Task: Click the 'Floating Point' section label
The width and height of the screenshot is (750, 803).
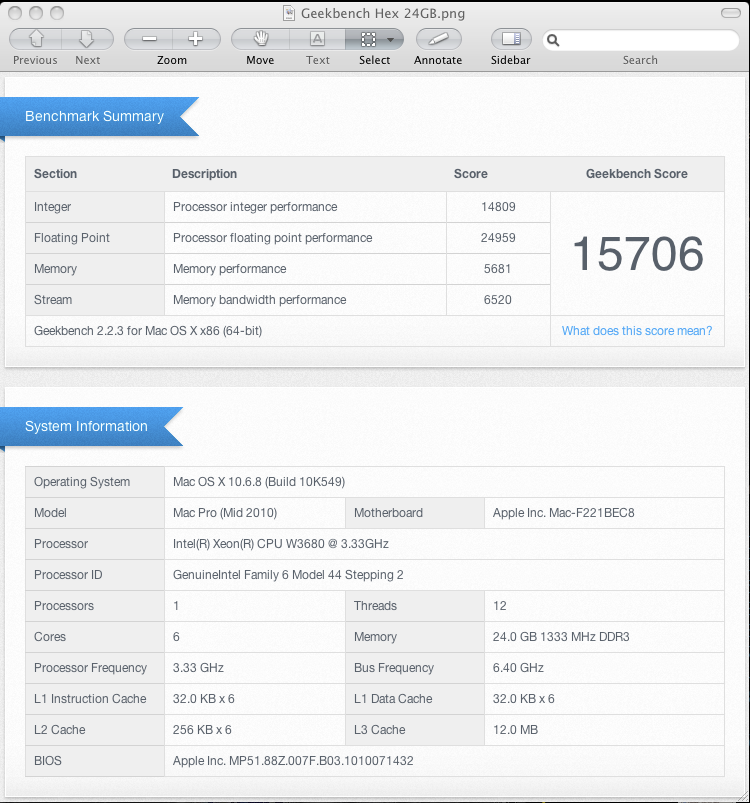Action: (72, 238)
